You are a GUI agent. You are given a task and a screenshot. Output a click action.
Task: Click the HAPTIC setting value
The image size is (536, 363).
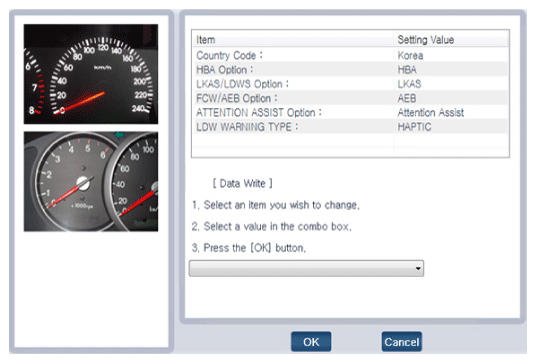[x=414, y=127]
